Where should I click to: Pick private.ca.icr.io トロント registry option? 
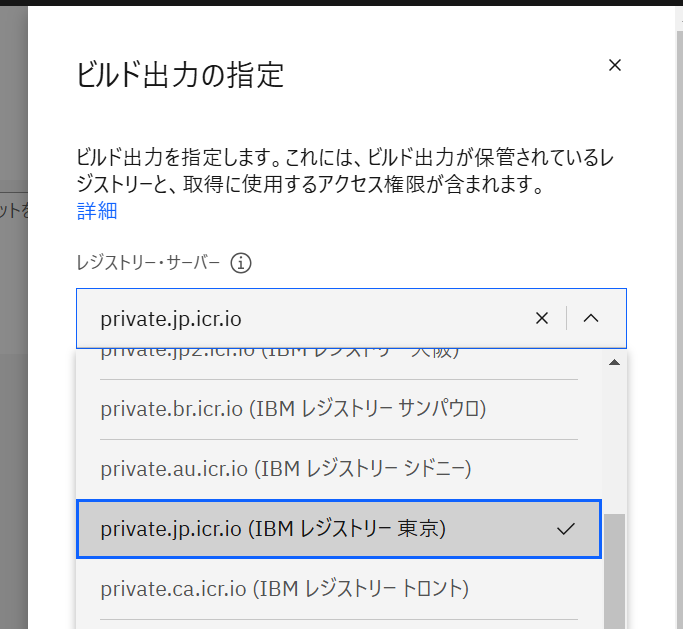point(284,588)
